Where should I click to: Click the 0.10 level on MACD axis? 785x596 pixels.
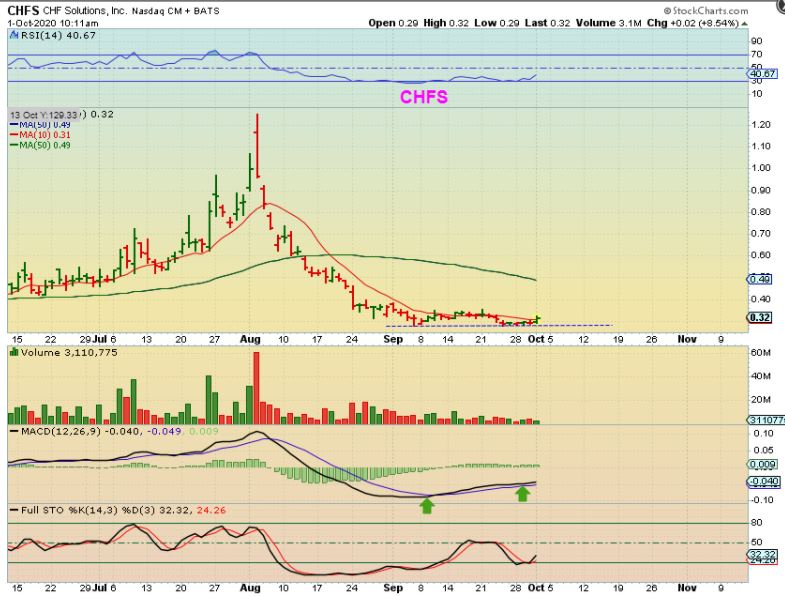pos(763,434)
